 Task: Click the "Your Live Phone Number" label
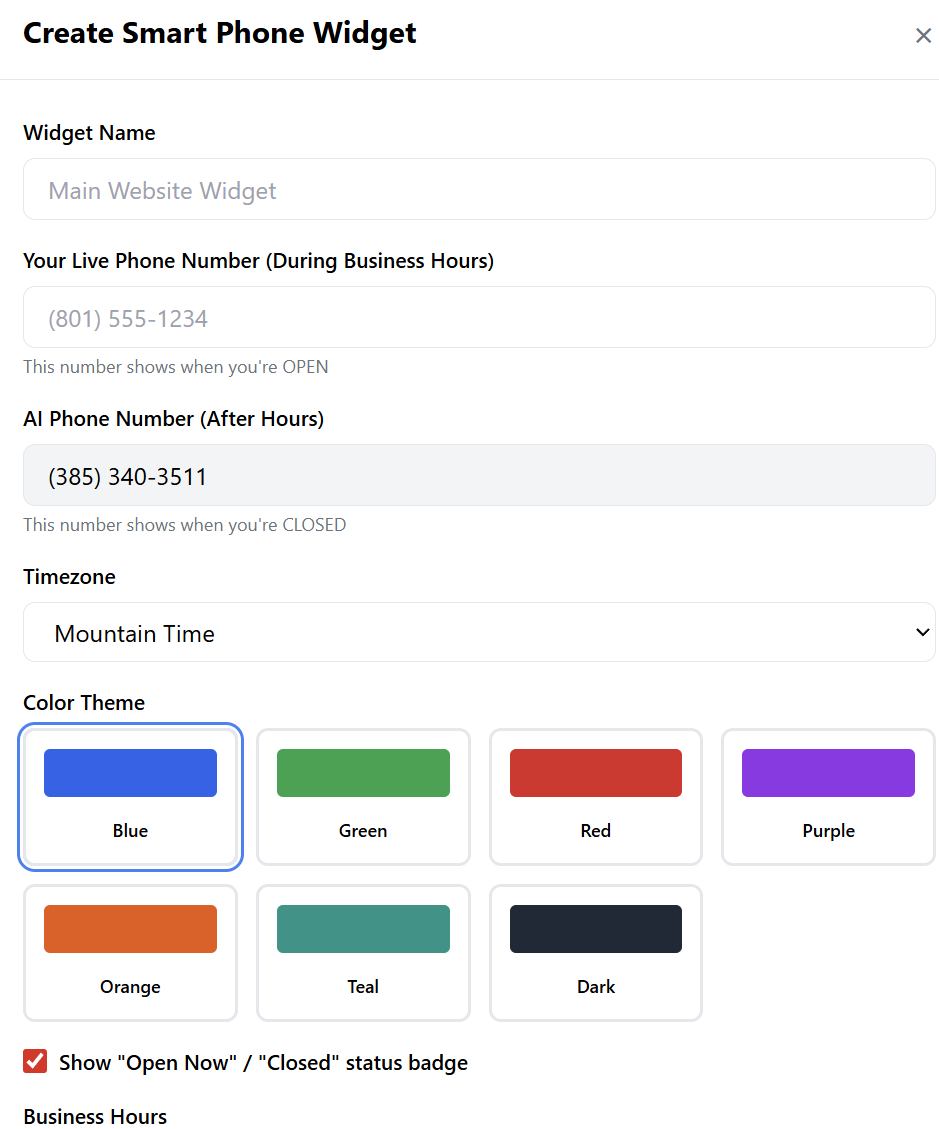[x=258, y=261]
